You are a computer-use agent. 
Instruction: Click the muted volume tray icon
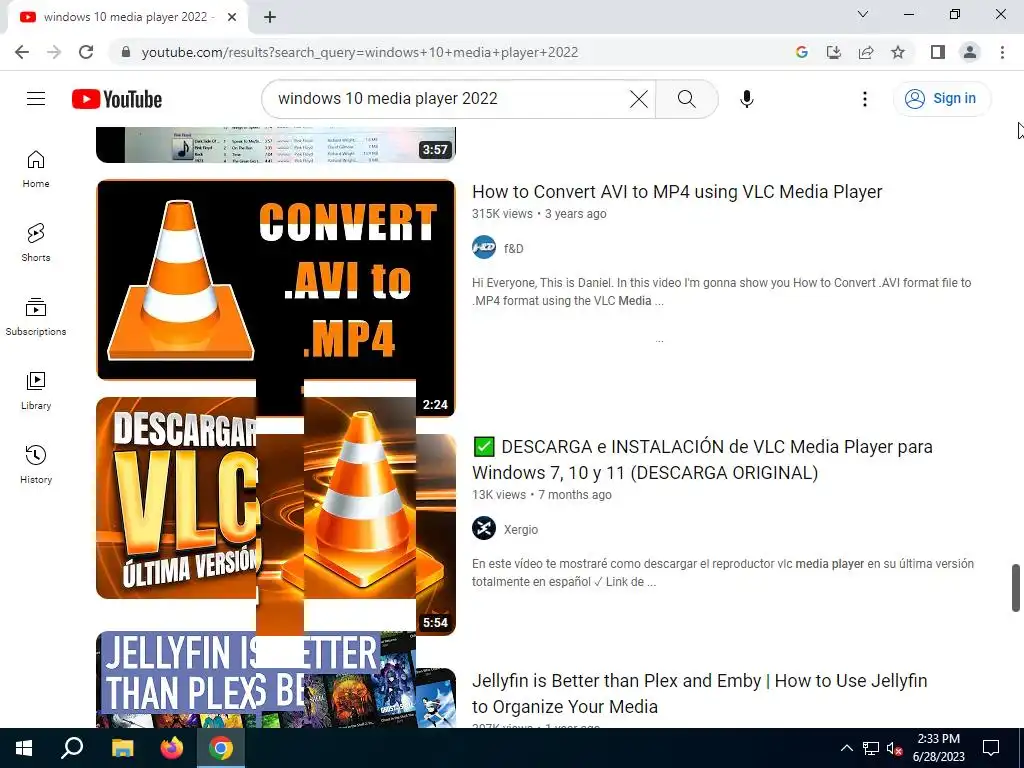tap(895, 748)
